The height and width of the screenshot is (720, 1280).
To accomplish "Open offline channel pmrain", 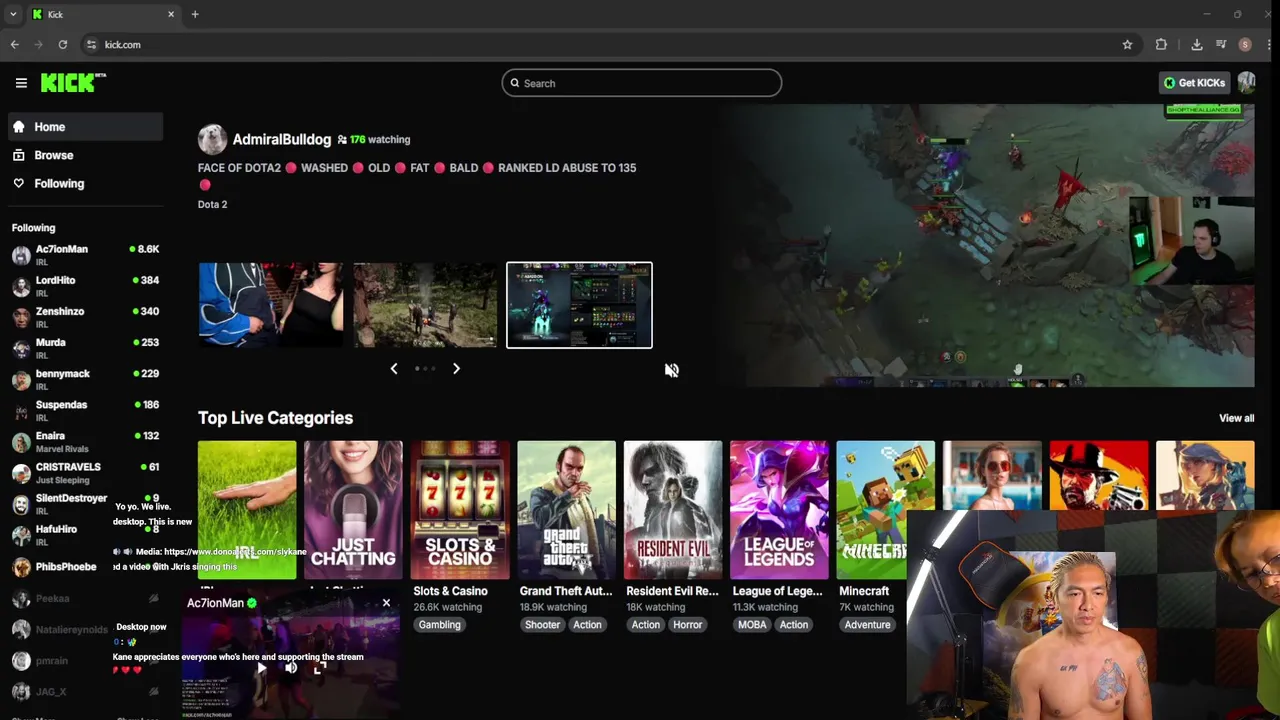I will tap(85, 660).
